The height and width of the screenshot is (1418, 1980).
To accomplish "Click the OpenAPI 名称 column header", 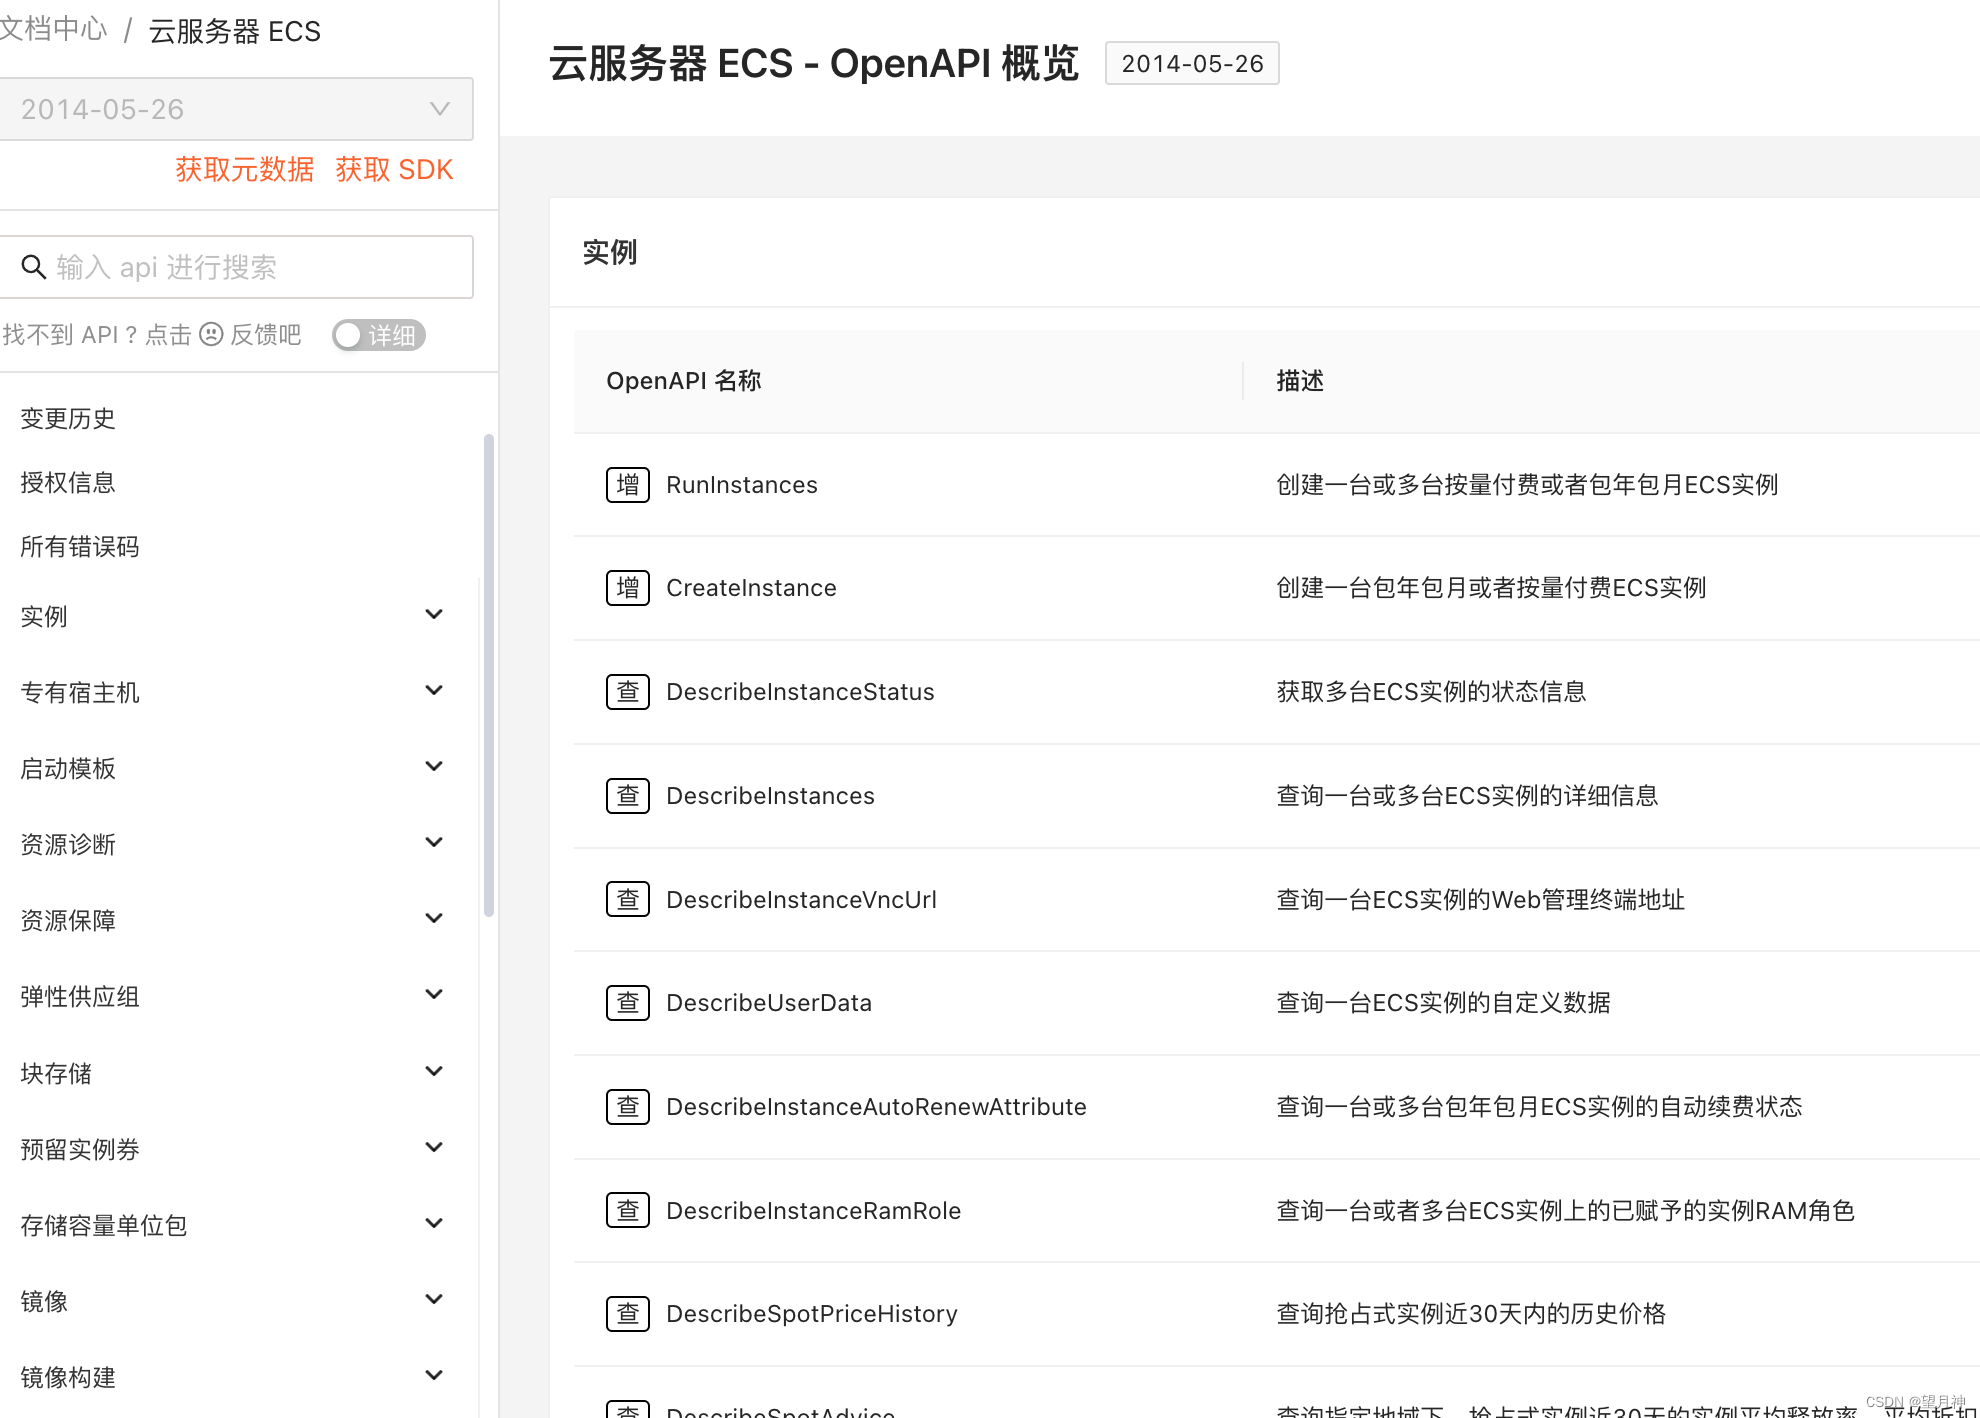I will click(x=684, y=381).
